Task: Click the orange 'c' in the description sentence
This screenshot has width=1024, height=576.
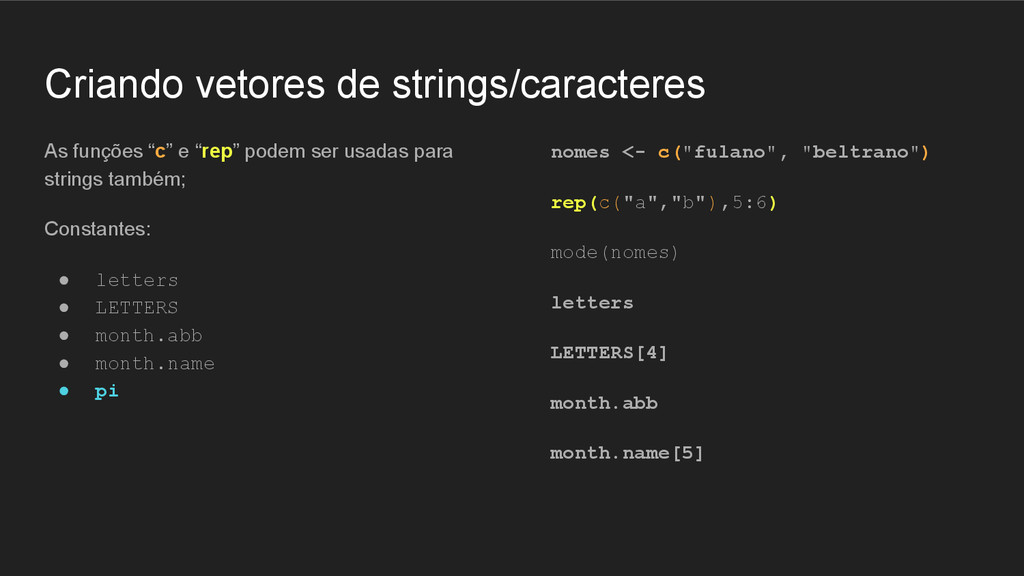Action: click(x=160, y=152)
